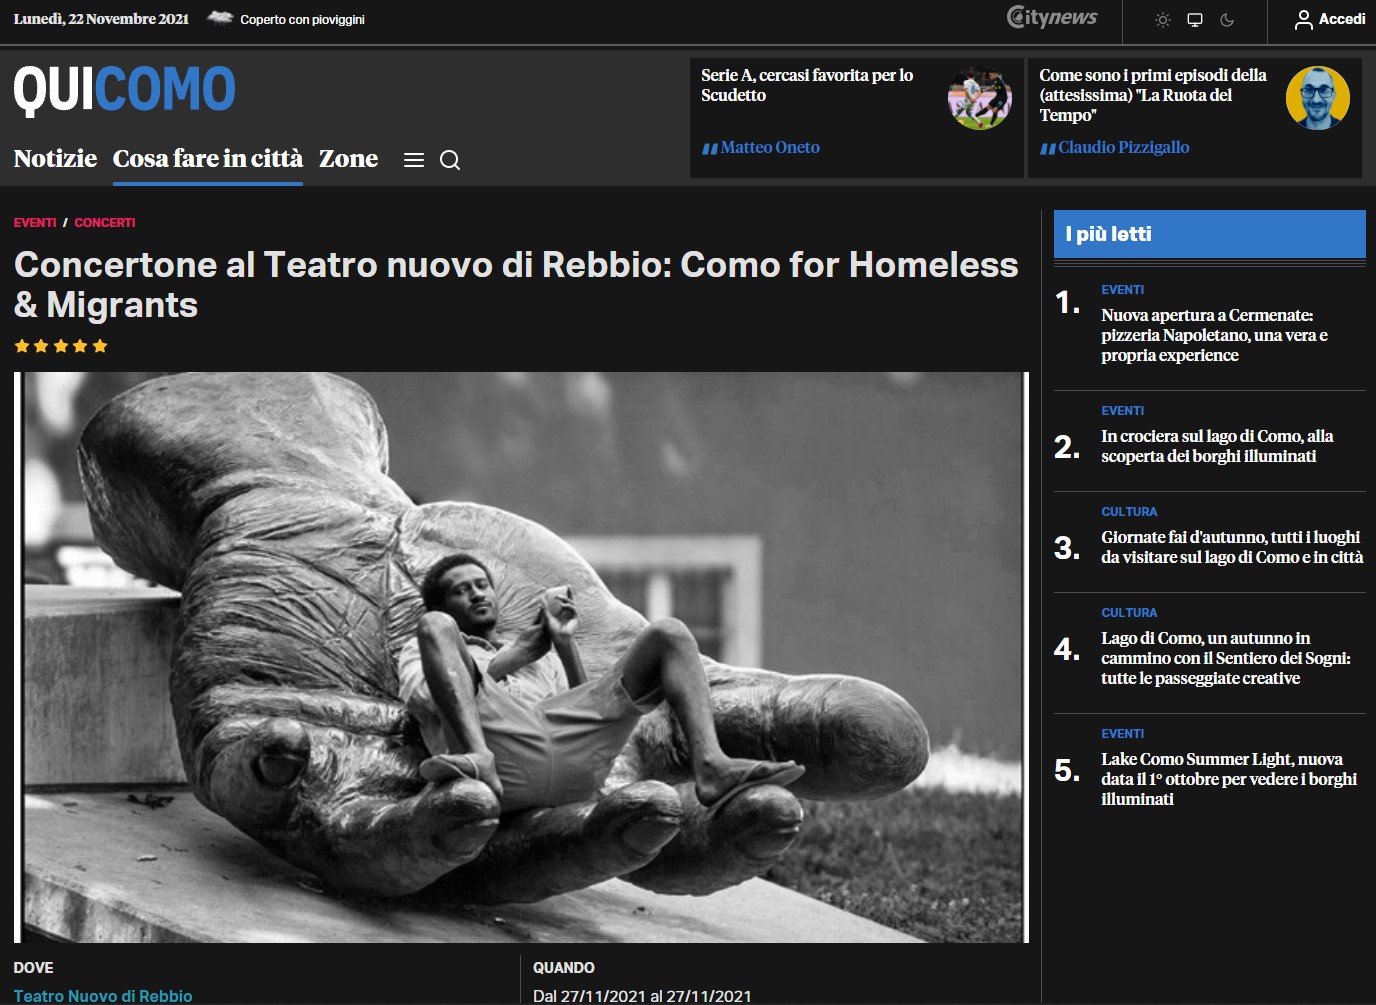Viewport: 1376px width, 1005px height.
Task: Go to Concerti breadcrumb
Action: 105,223
